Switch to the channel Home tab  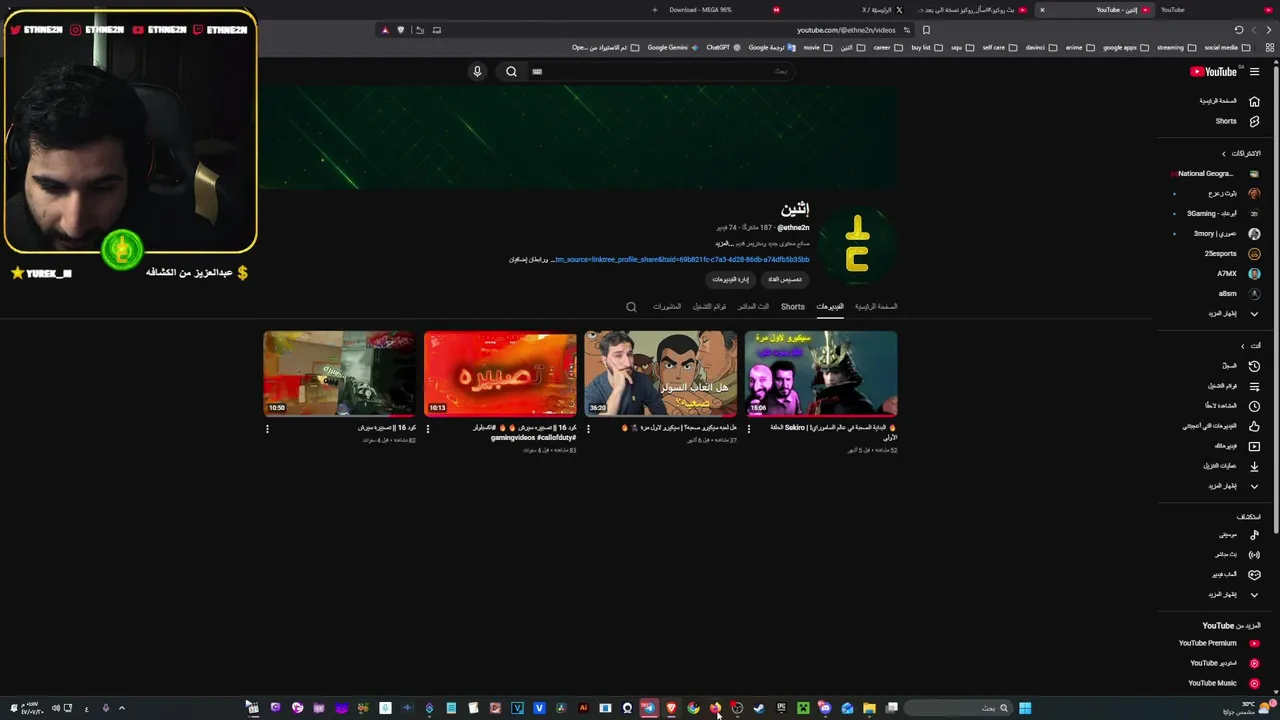pos(876,307)
